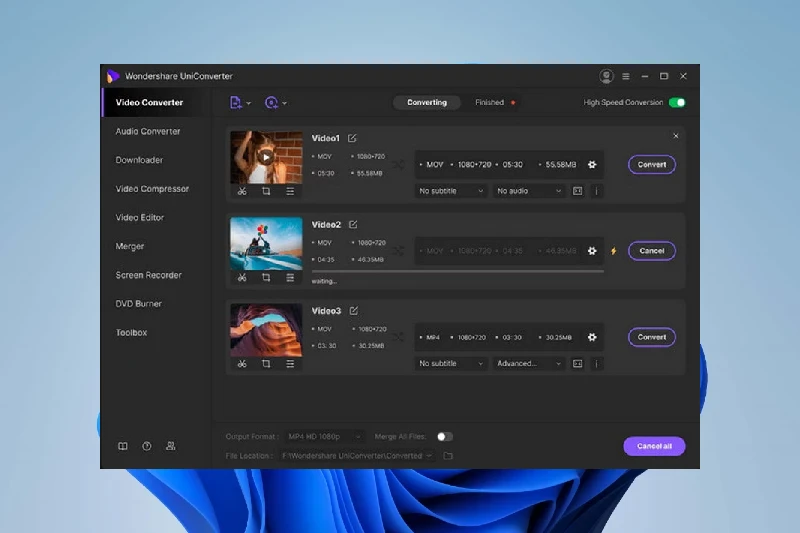Select Video Converter in sidebar
The width and height of the screenshot is (800, 533).
click(x=149, y=103)
